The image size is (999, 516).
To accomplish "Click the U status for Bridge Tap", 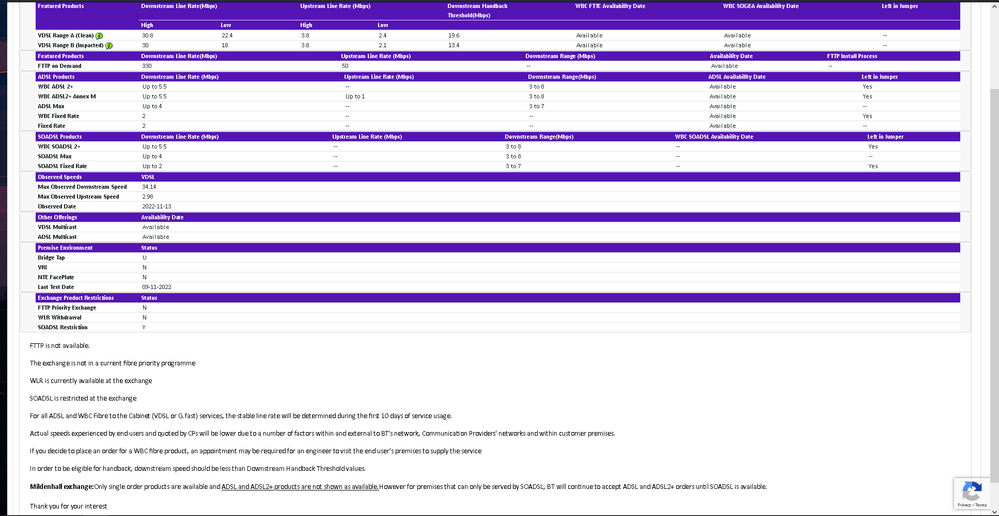I will click(x=145, y=257).
